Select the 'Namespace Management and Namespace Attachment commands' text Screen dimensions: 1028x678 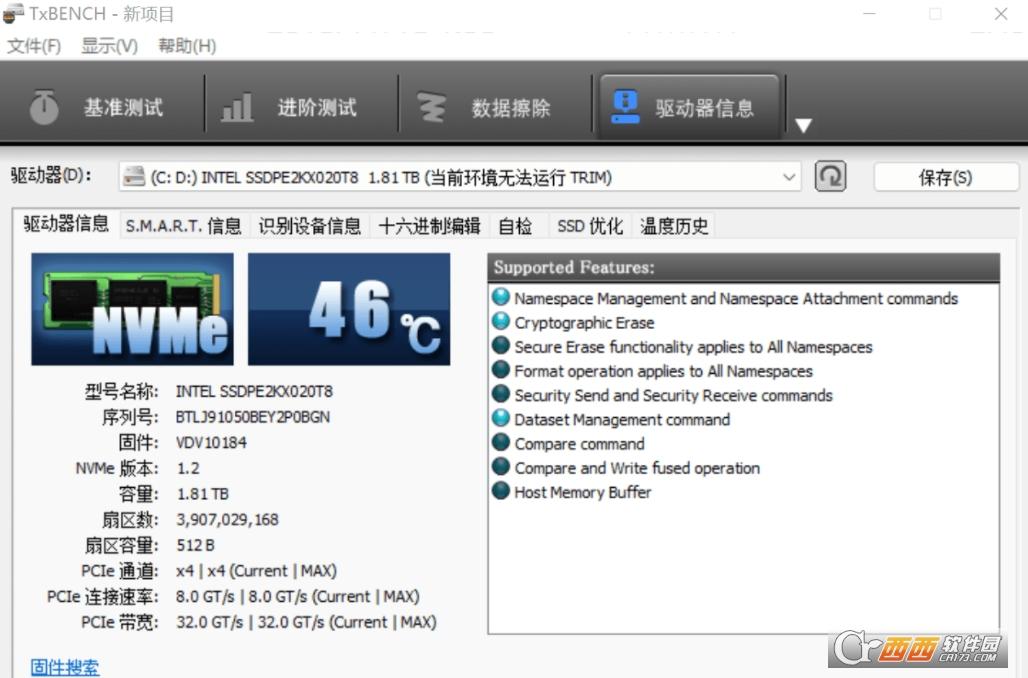tap(736, 298)
